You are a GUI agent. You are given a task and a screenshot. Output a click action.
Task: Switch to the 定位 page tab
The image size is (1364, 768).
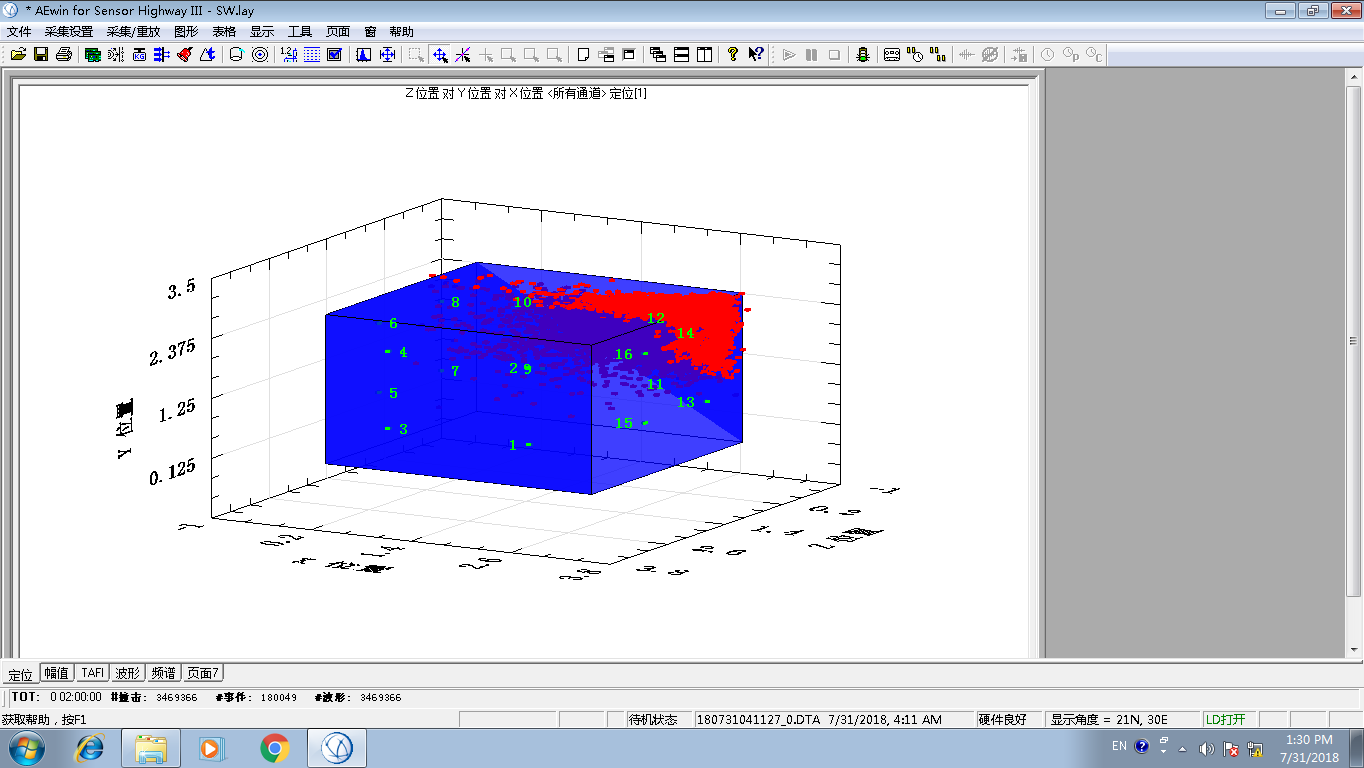[20, 673]
